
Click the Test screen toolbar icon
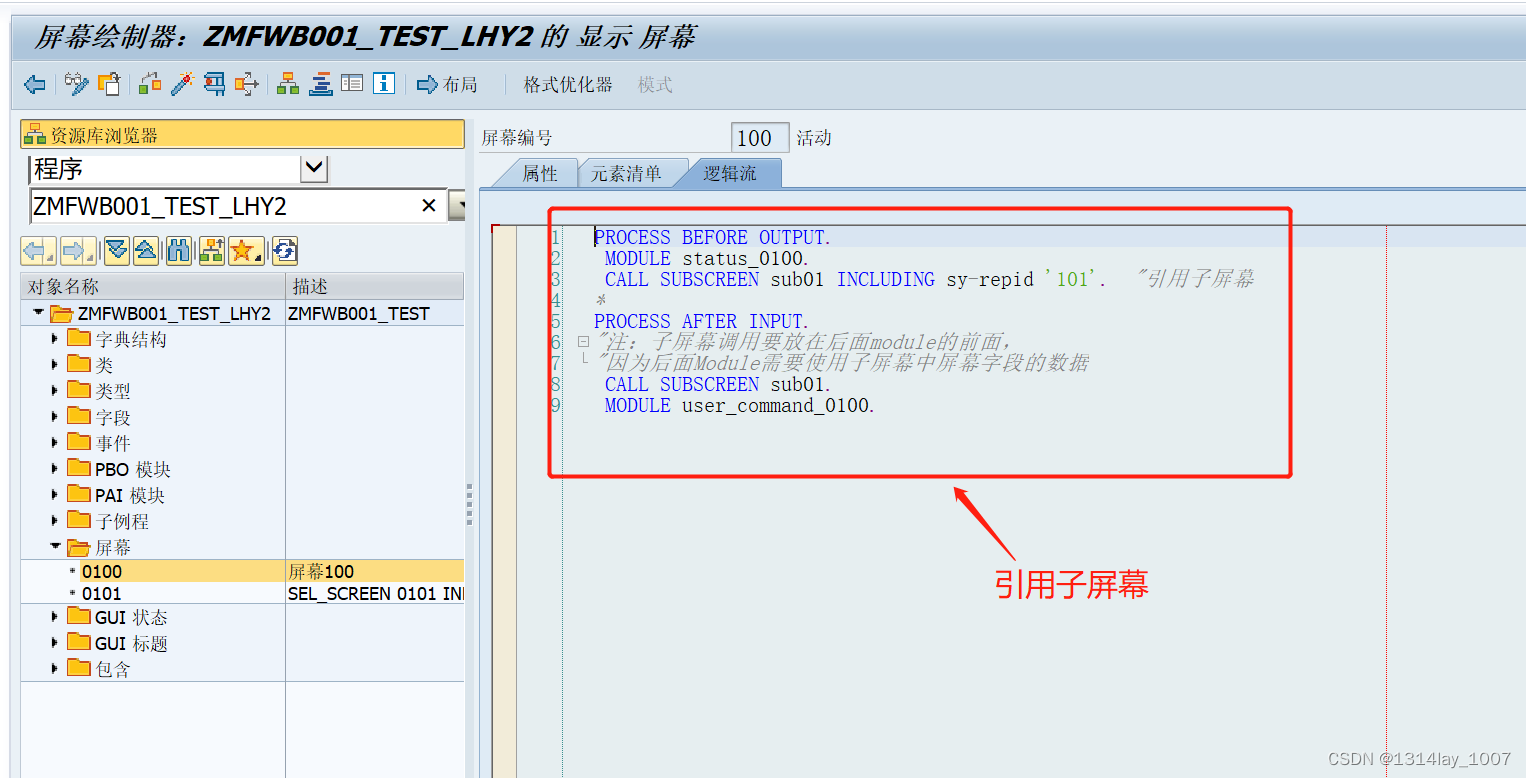point(214,84)
